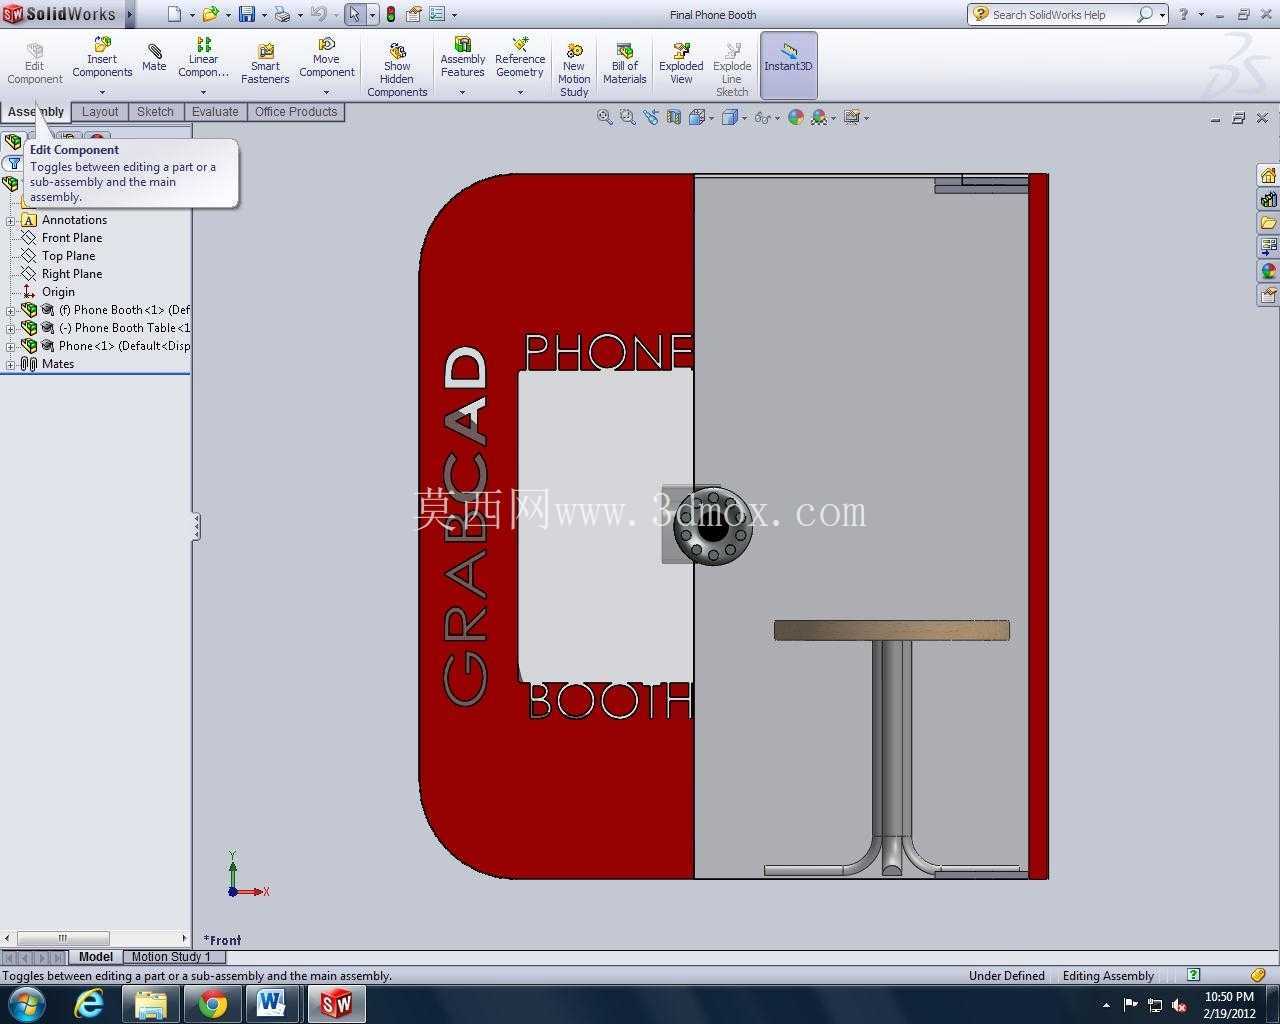The width and height of the screenshot is (1280, 1024).
Task: Click the Zoom to Area icon
Action: pyautogui.click(x=627, y=117)
